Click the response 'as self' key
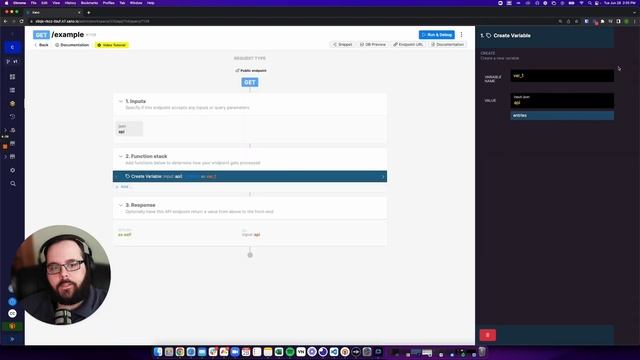 tap(125, 235)
